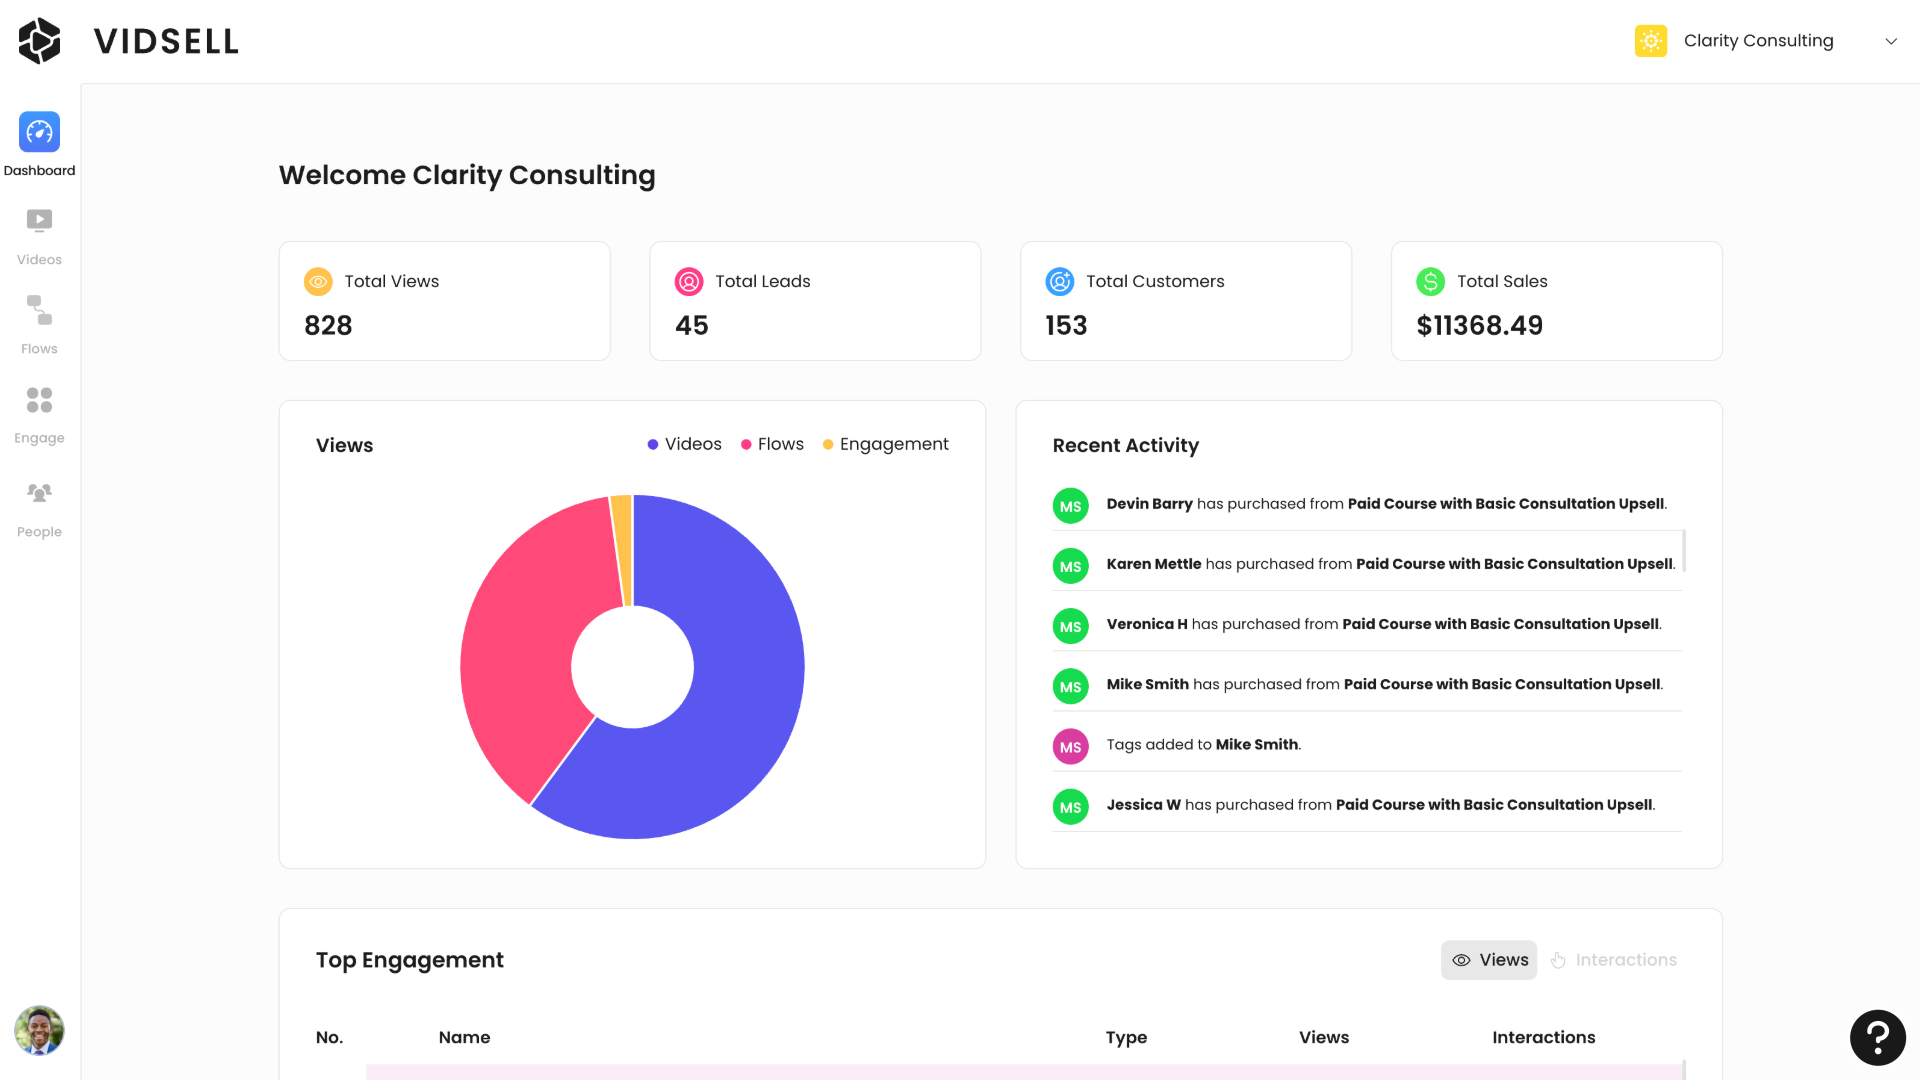
Task: Click the Vidsell logo icon
Action: [x=40, y=41]
